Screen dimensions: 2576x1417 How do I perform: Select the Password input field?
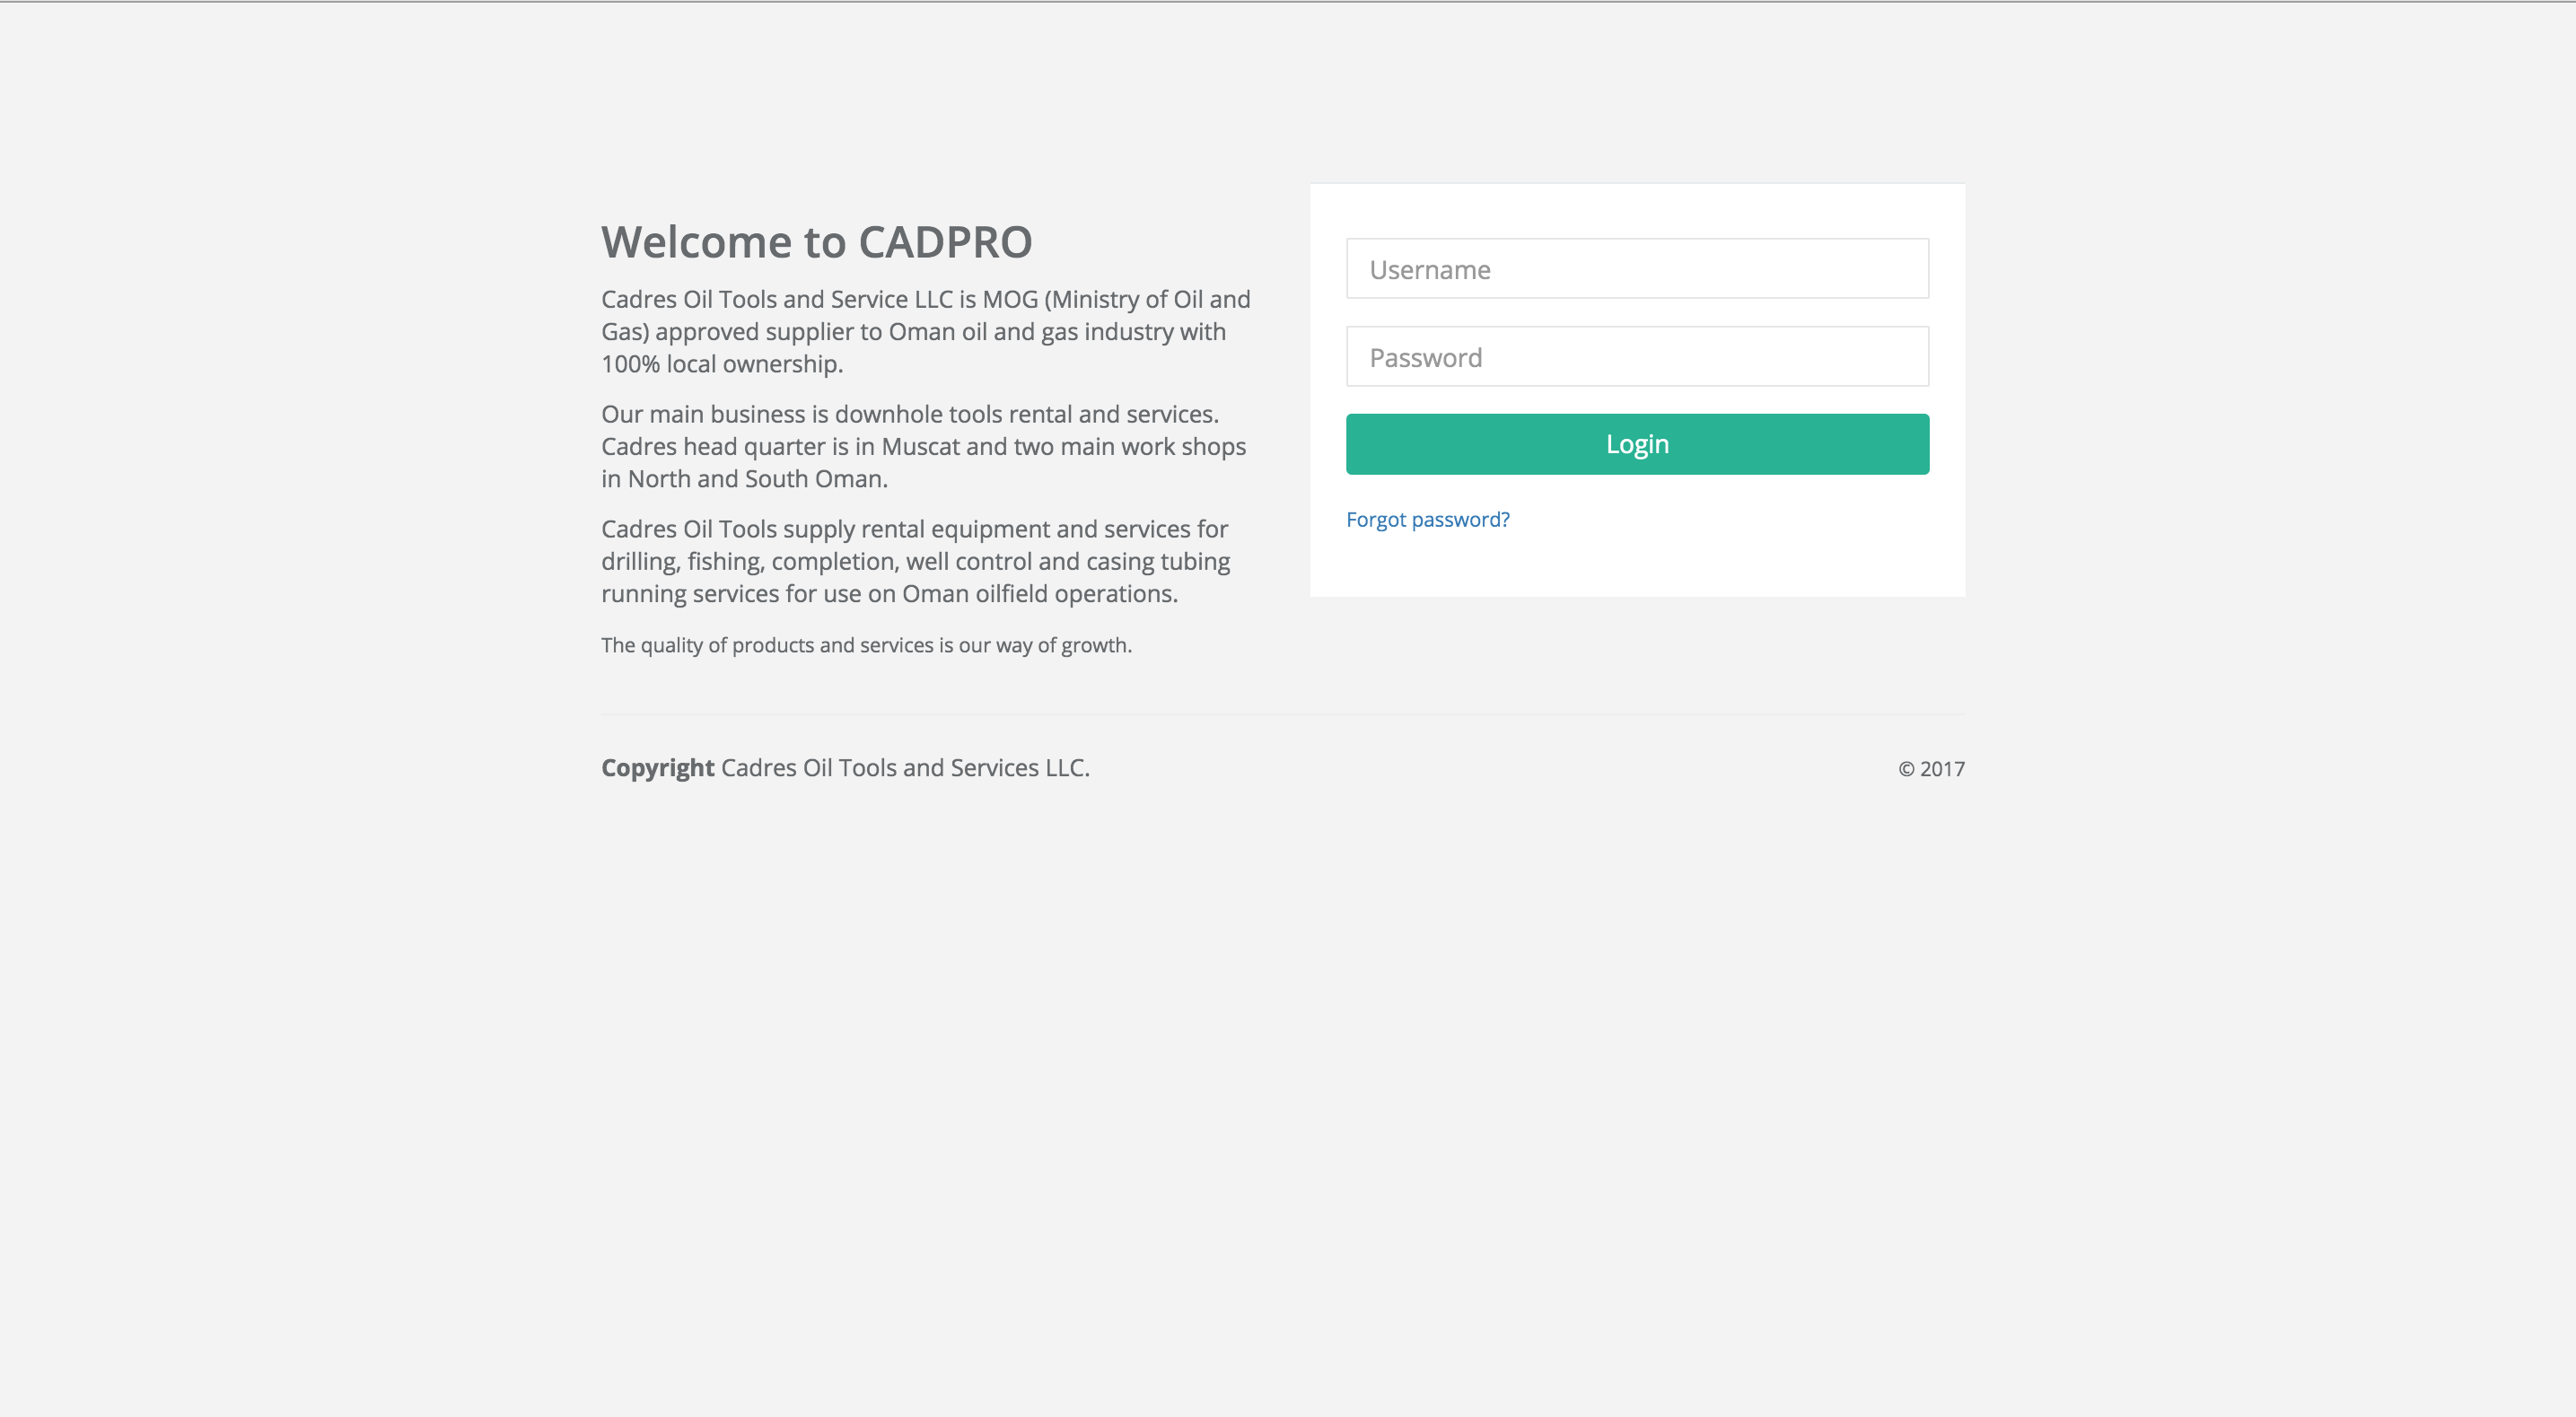[x=1637, y=356]
